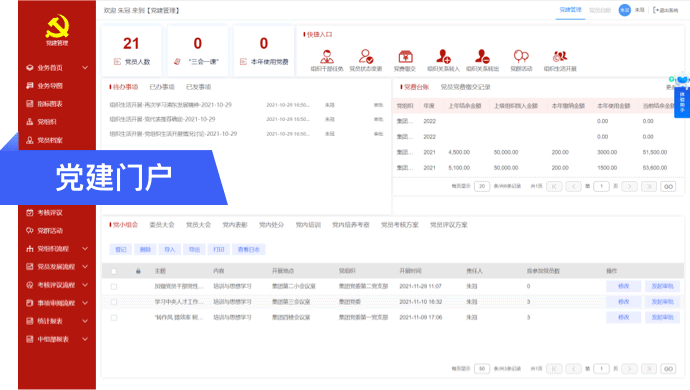Image resolution: width=690 pixels, height=390 pixels.
Task: Tick the select-all checkbox in table header
Action: (x=114, y=271)
